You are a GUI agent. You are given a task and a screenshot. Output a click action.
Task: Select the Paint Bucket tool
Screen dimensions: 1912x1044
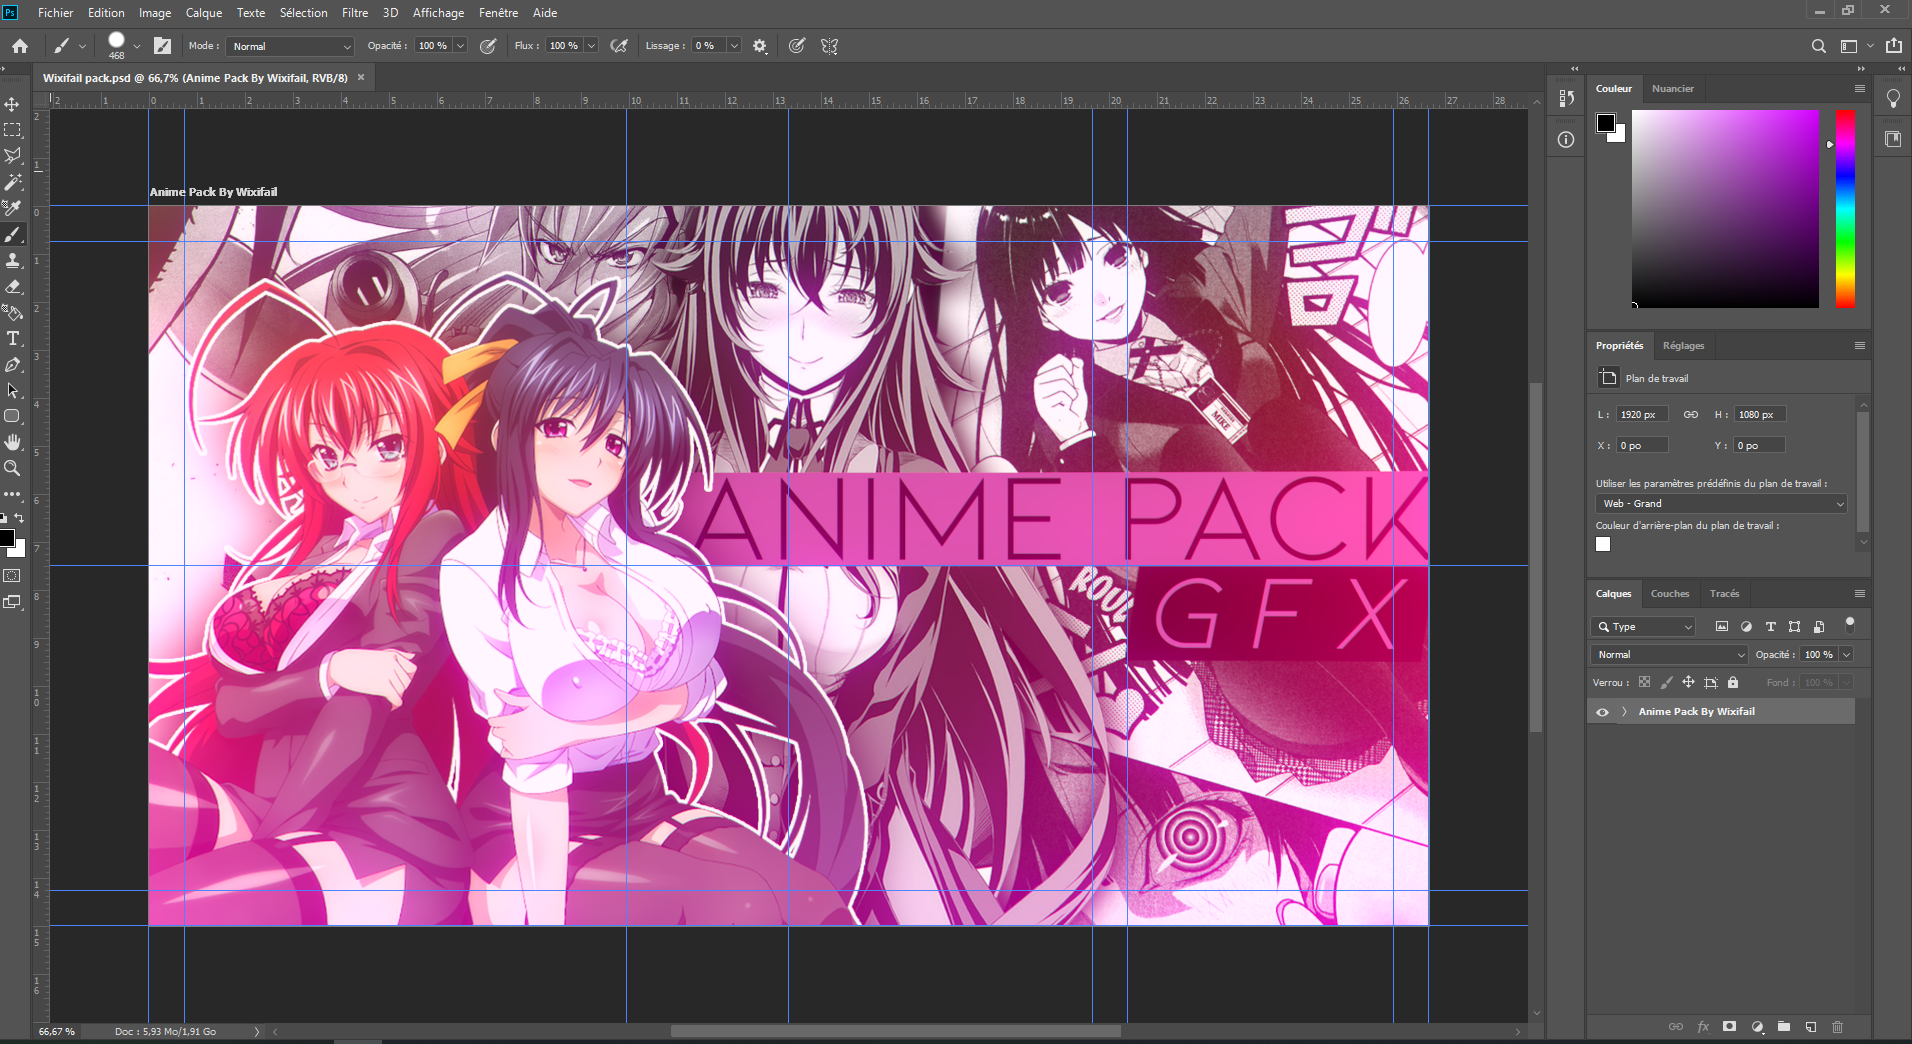click(12, 312)
